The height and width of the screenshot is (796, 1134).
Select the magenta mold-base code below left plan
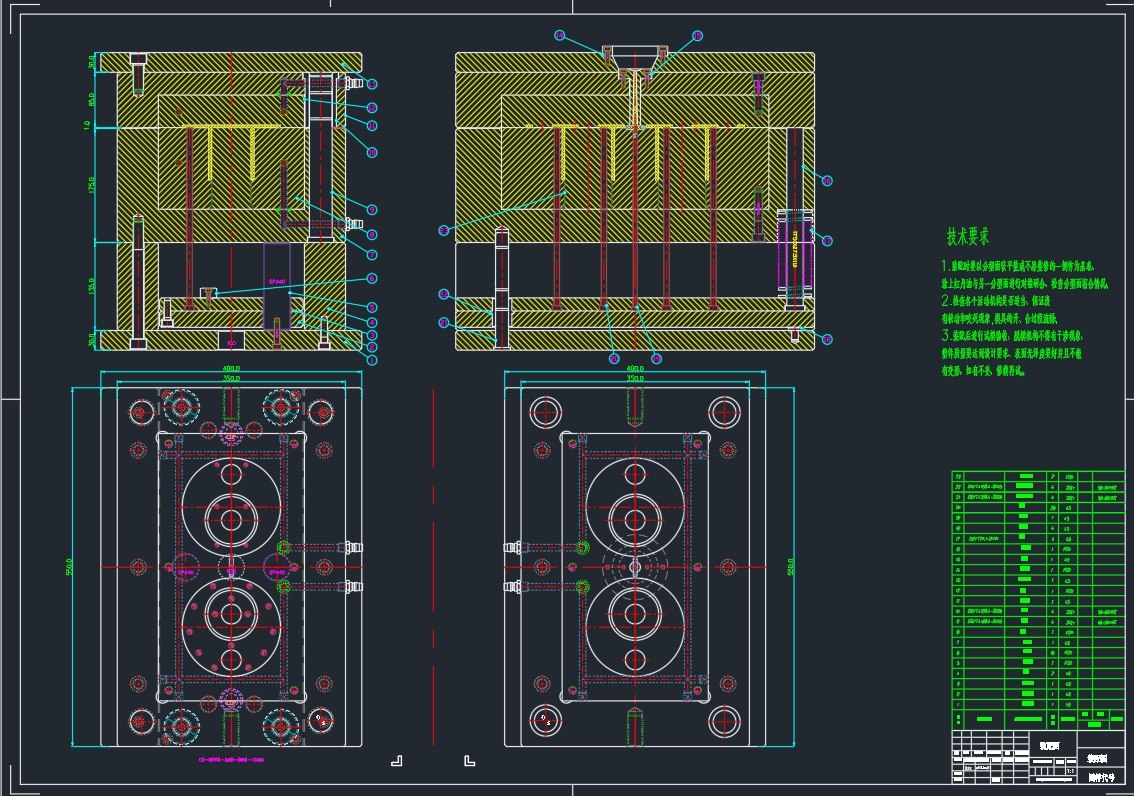[x=231, y=760]
